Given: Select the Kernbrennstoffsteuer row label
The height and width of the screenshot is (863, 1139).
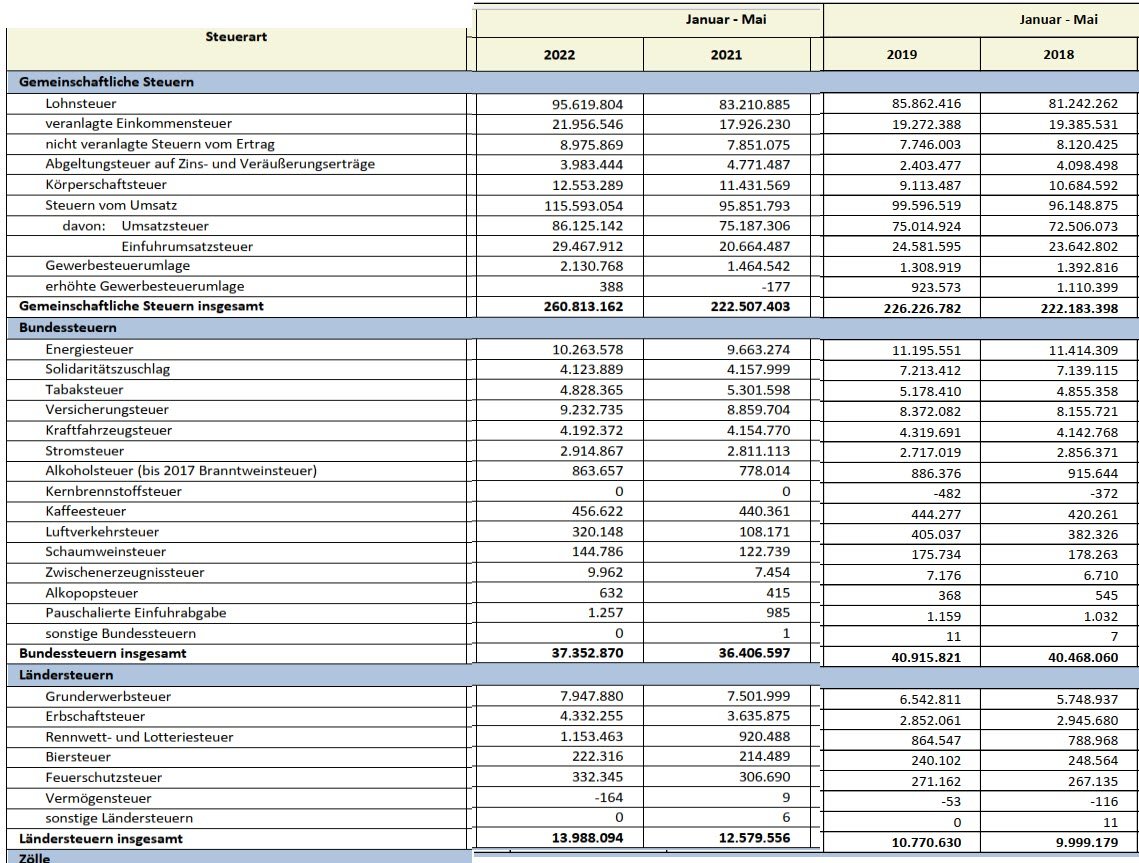Looking at the screenshot, I should click(113, 491).
